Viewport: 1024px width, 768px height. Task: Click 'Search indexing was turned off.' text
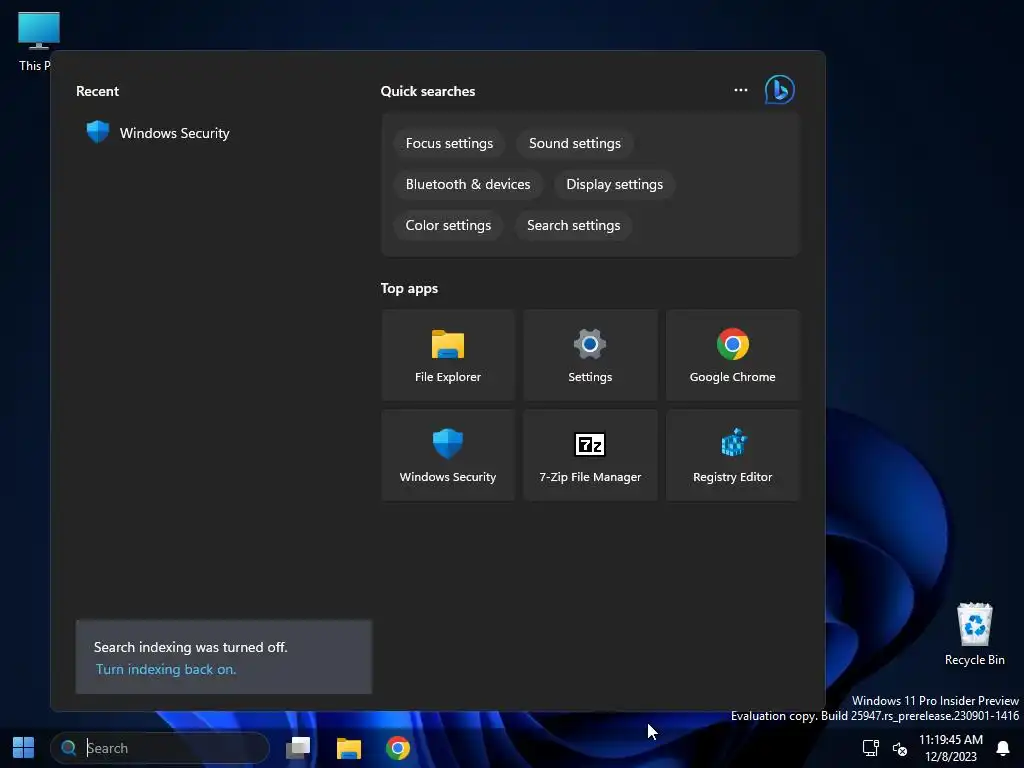click(x=190, y=647)
